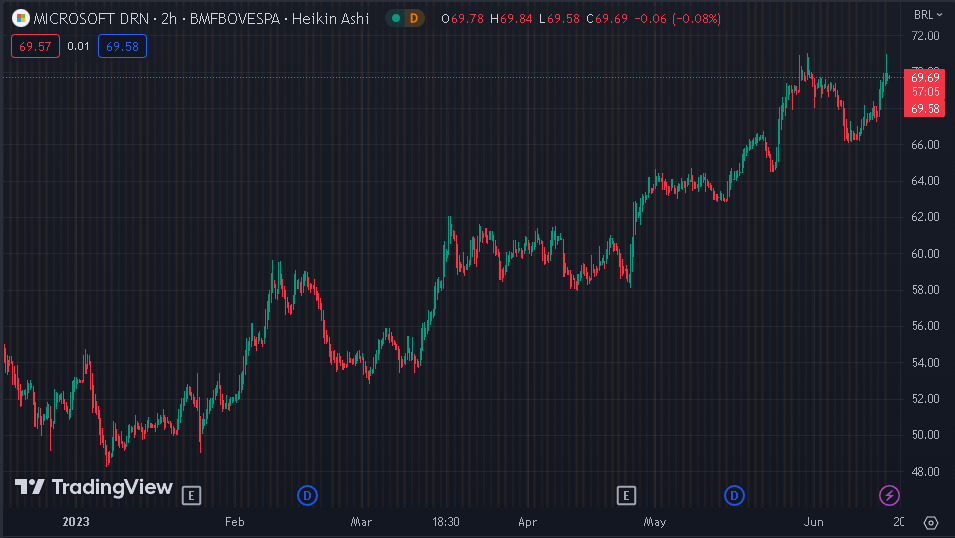The image size is (955, 538).
Task: Click the Mar label on time axis
Action: 361,522
